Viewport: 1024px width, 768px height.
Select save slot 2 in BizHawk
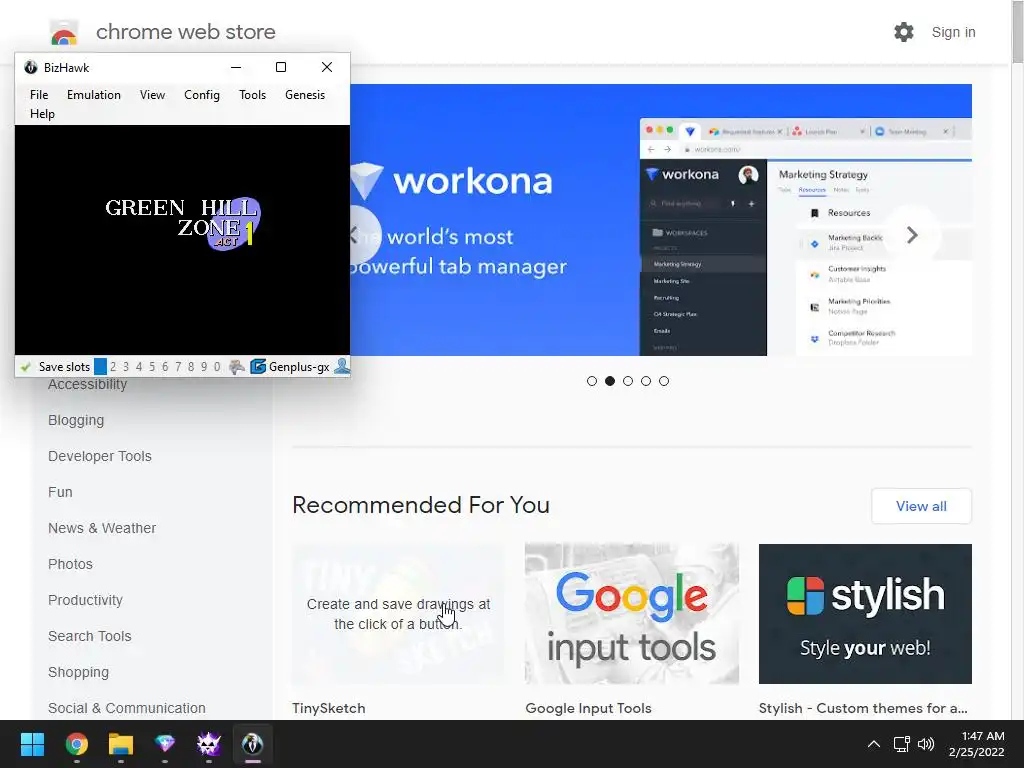click(113, 367)
